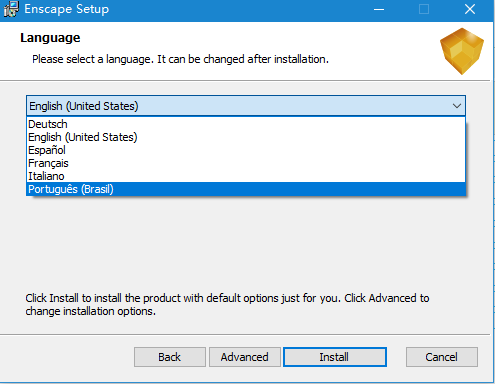Select Español language option
The image size is (495, 384).
pyautogui.click(x=246, y=150)
